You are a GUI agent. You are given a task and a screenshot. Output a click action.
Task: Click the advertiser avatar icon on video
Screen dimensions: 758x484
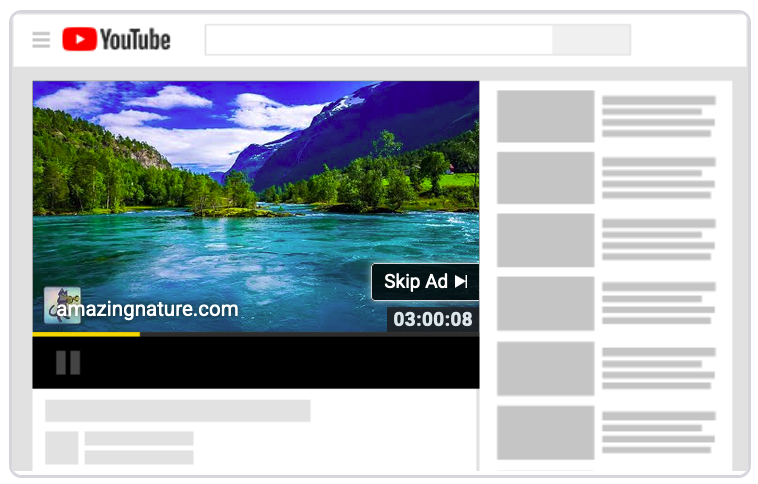point(62,305)
